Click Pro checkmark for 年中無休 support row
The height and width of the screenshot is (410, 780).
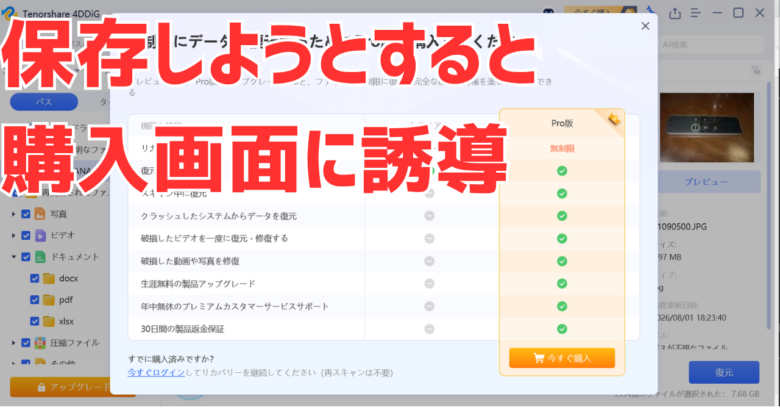562,307
